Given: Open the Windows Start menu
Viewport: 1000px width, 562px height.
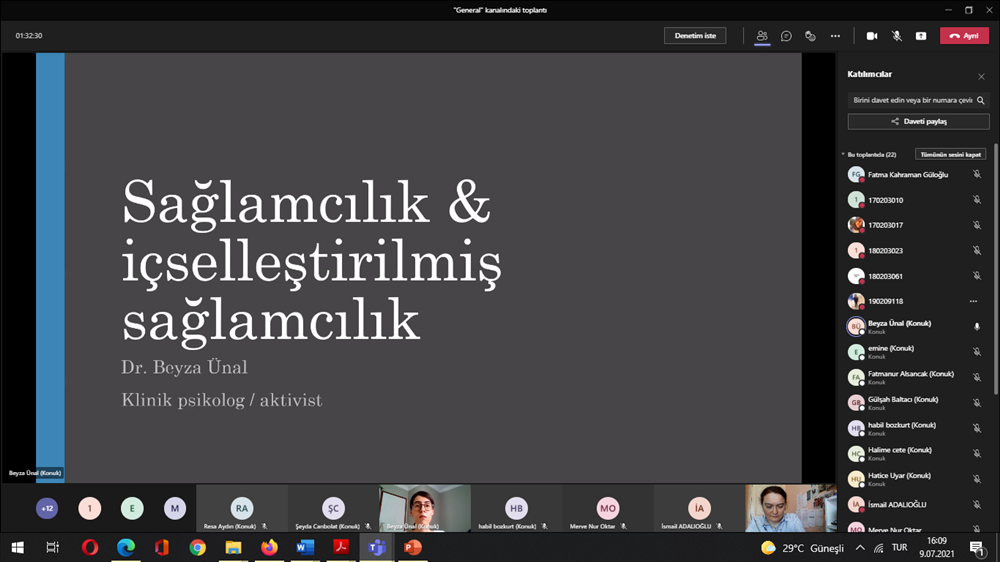Looking at the screenshot, I should coord(17,547).
